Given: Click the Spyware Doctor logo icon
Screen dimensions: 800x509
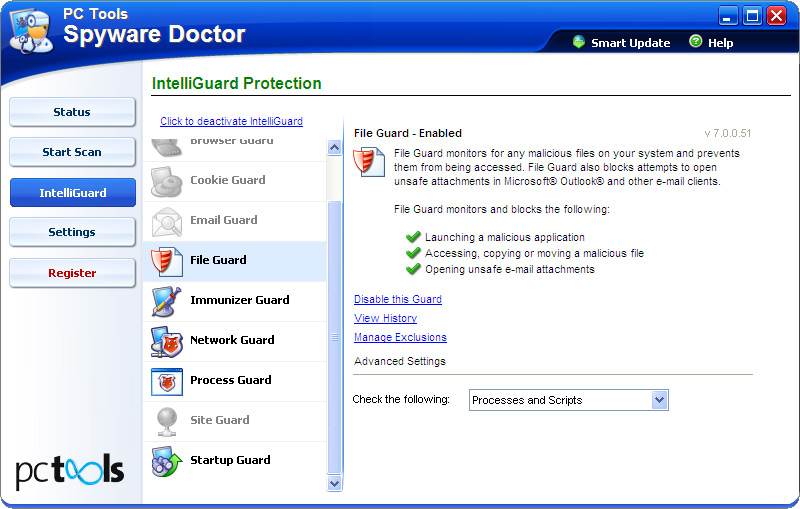Looking at the screenshot, I should (x=31, y=31).
